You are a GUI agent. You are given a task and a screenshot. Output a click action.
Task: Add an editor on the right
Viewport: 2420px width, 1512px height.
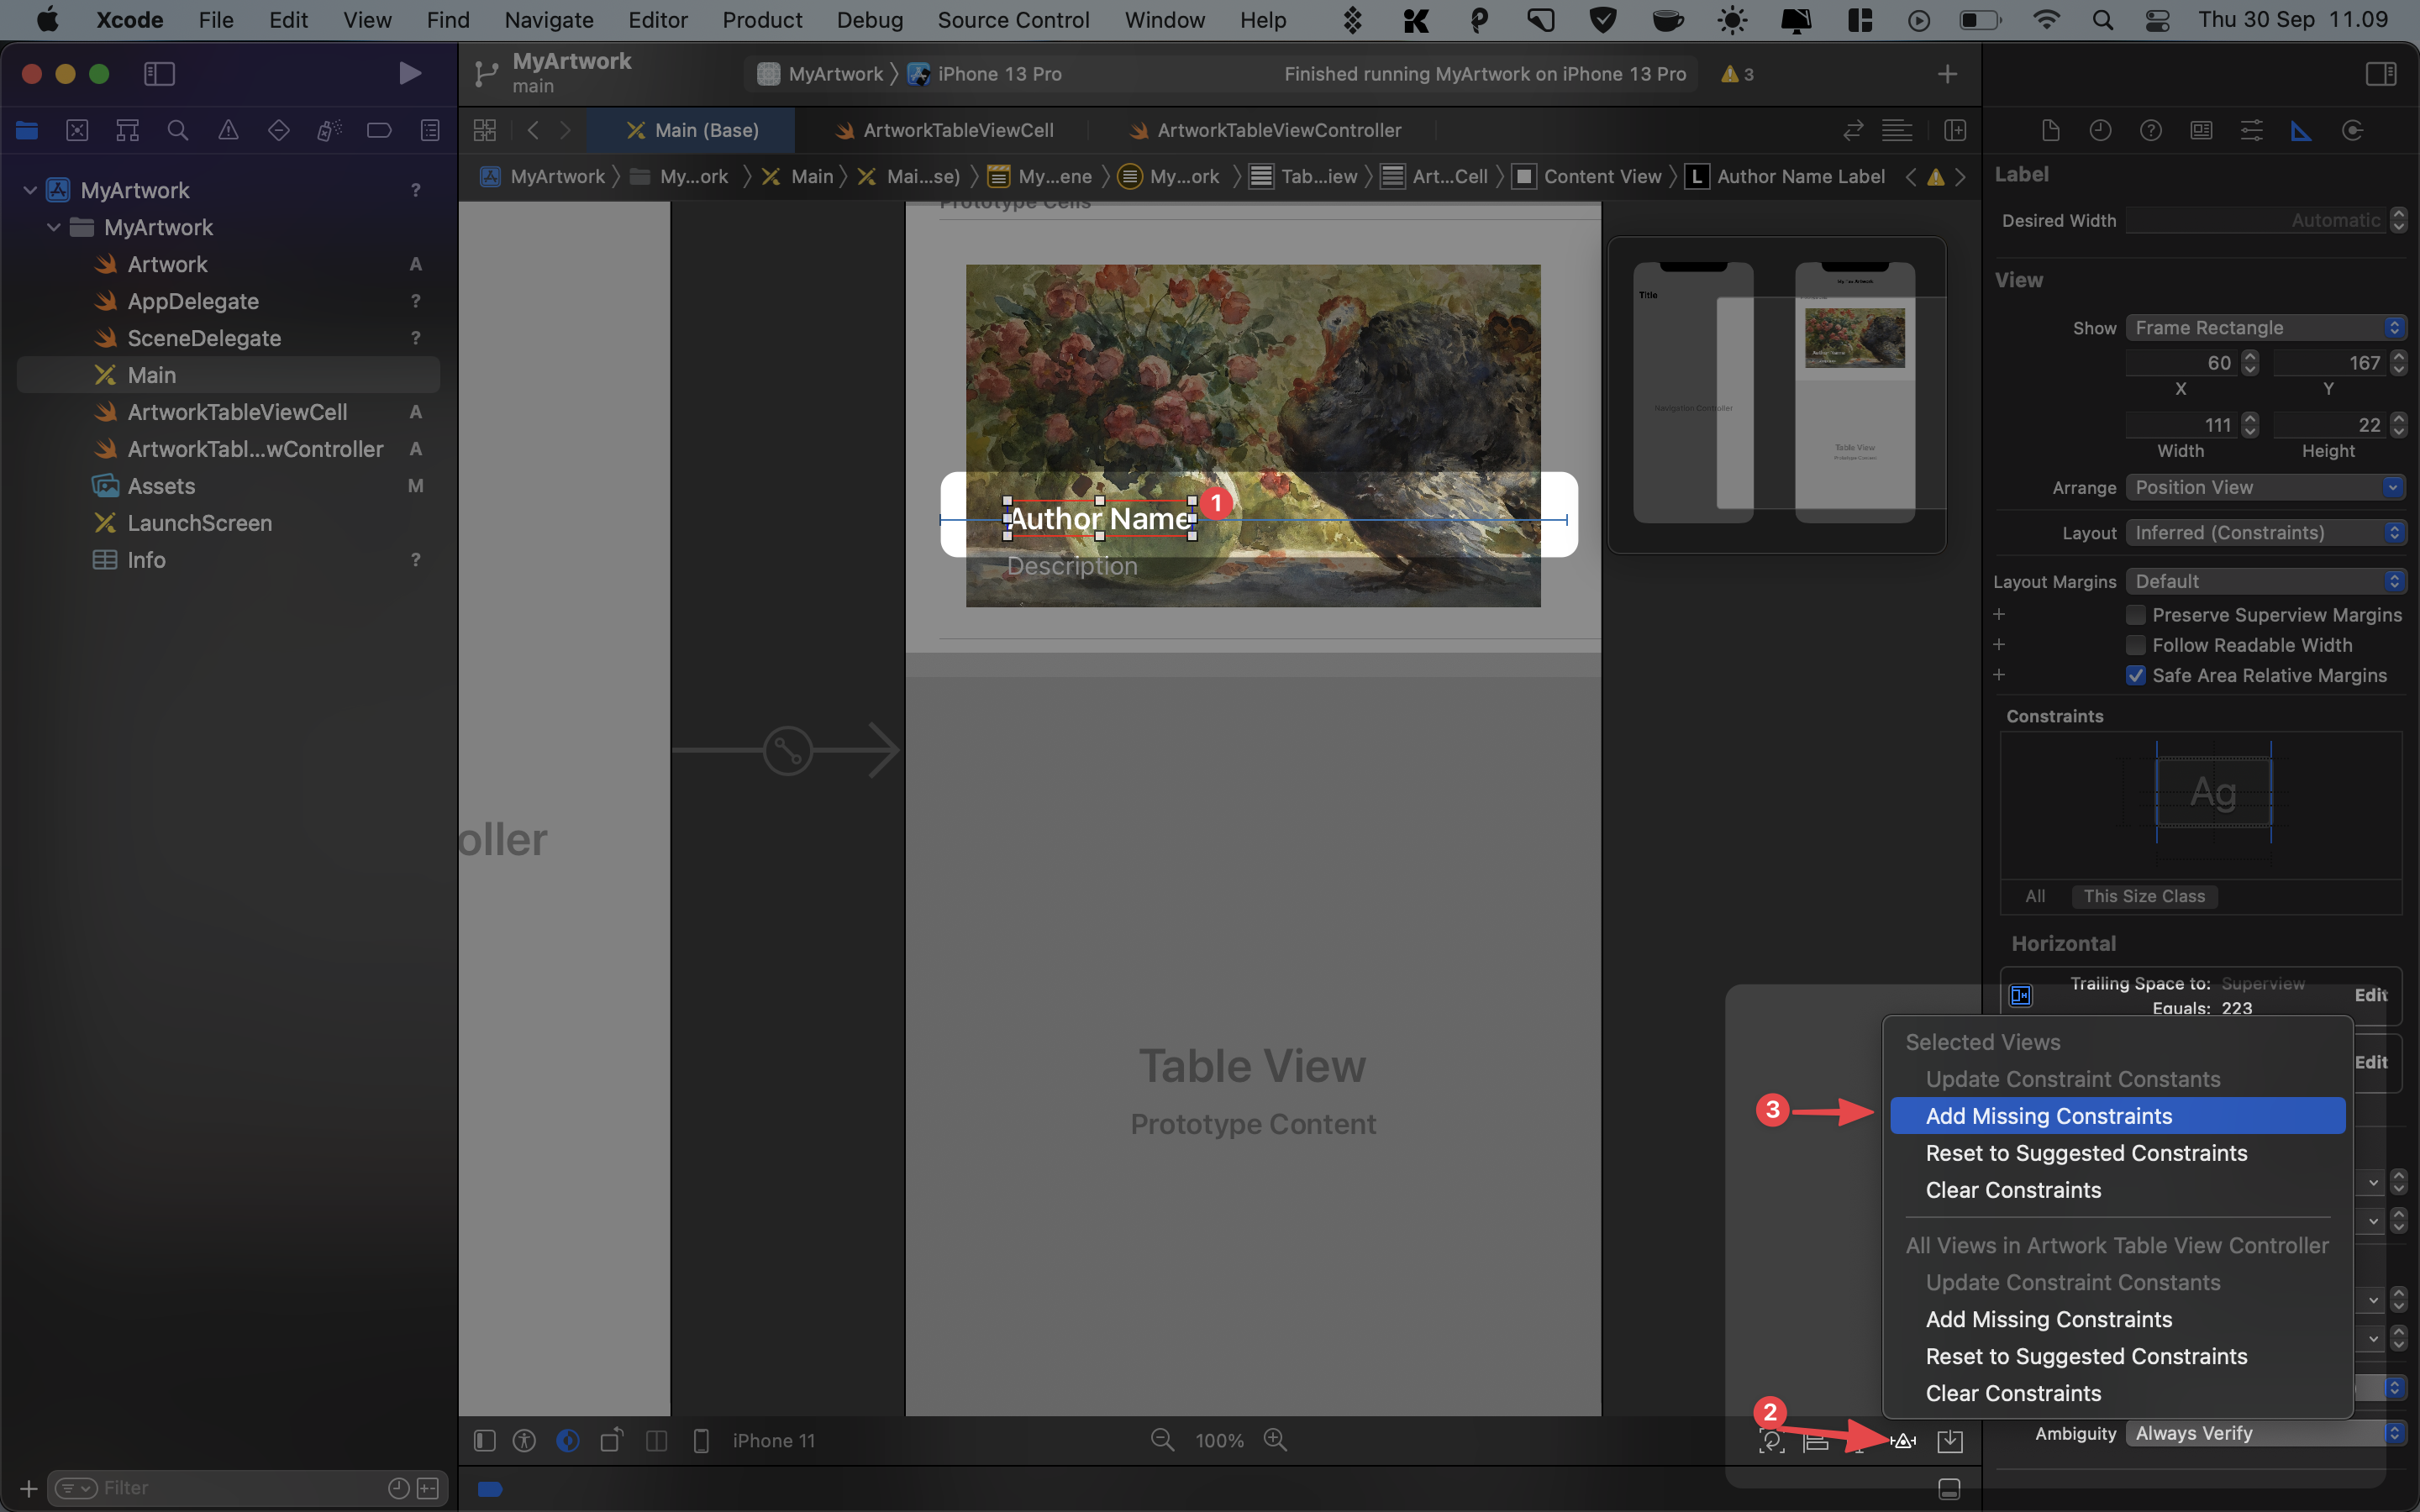point(1955,130)
